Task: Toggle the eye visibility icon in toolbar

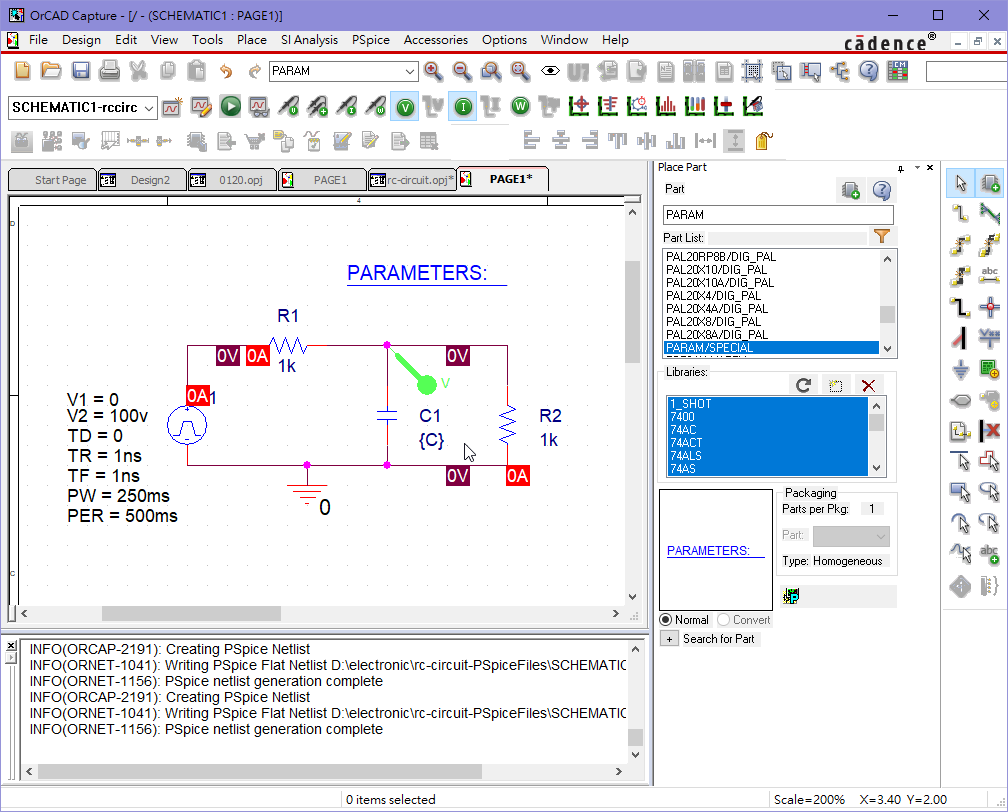Action: point(550,71)
